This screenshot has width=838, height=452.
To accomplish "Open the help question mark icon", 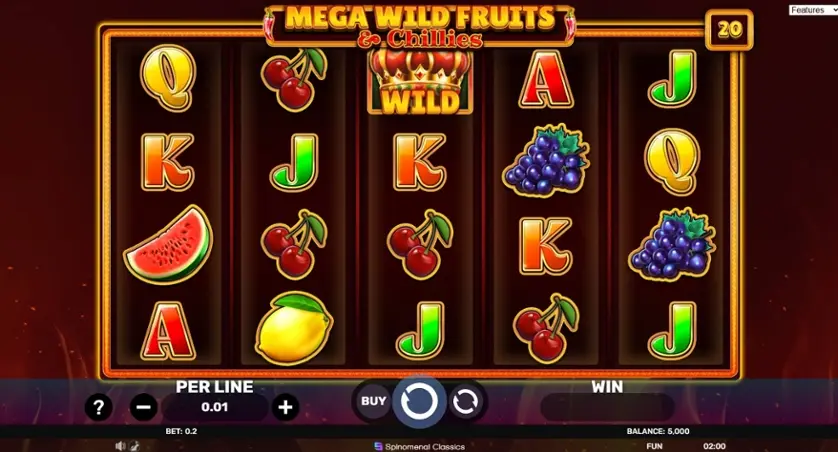I will pos(98,408).
